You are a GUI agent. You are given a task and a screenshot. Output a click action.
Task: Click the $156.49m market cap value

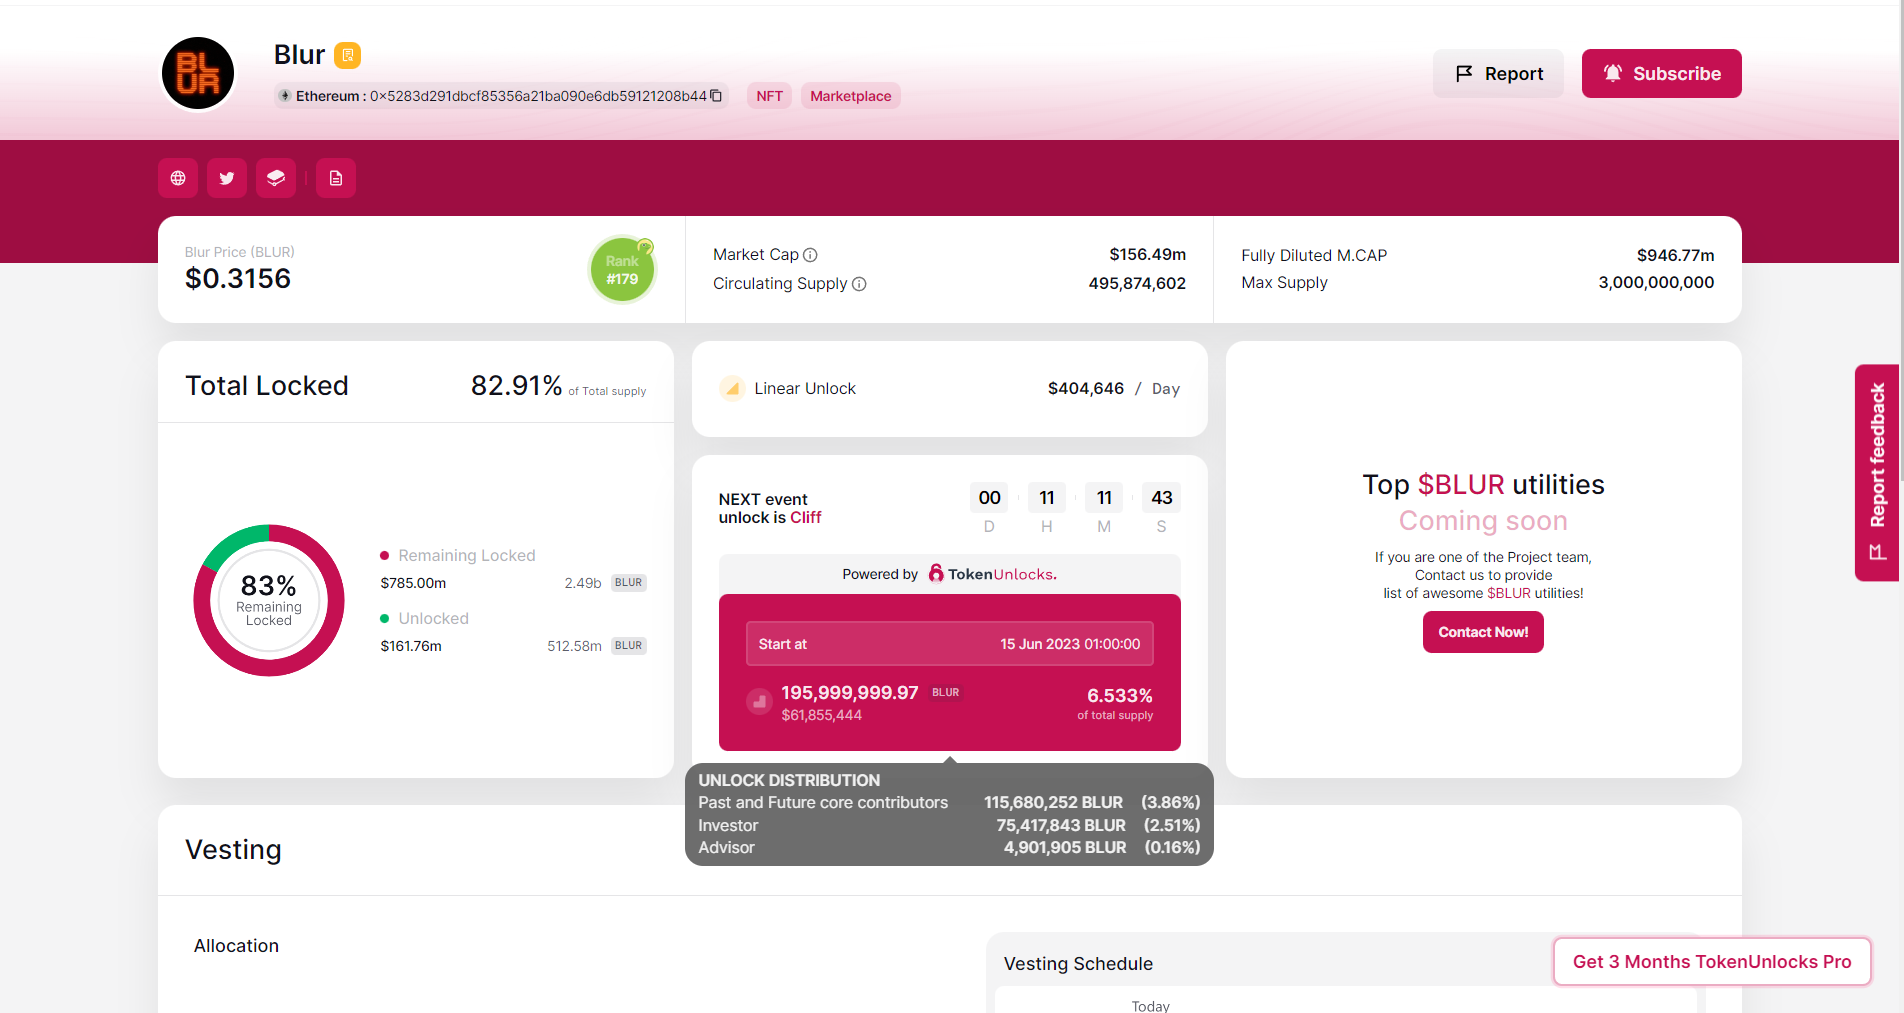[1147, 255]
